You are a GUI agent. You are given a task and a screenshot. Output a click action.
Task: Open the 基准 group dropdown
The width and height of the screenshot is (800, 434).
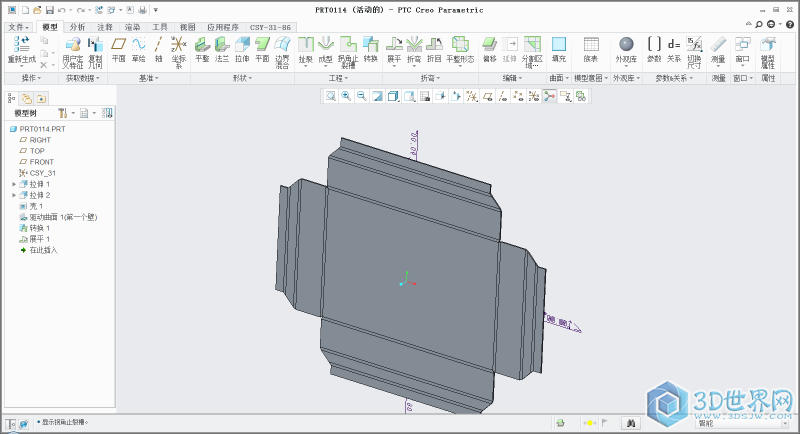(x=148, y=78)
